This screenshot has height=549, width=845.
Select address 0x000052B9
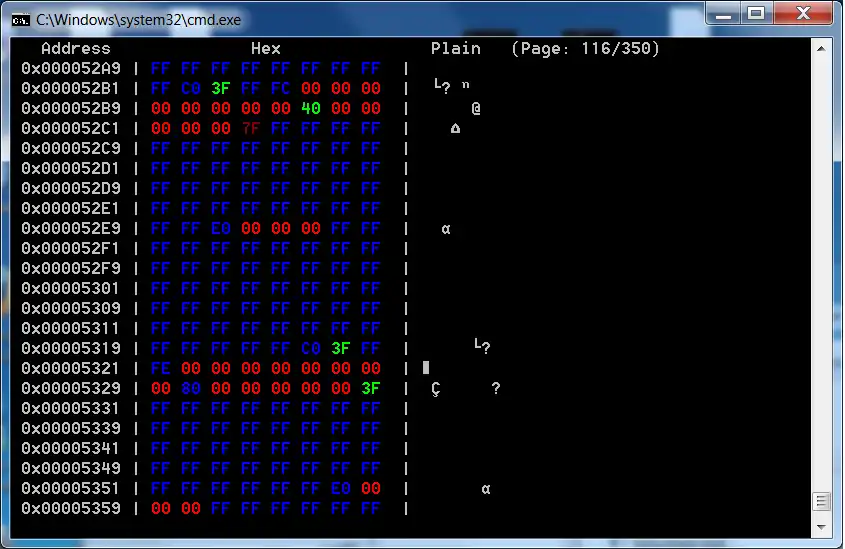pyautogui.click(x=71, y=108)
